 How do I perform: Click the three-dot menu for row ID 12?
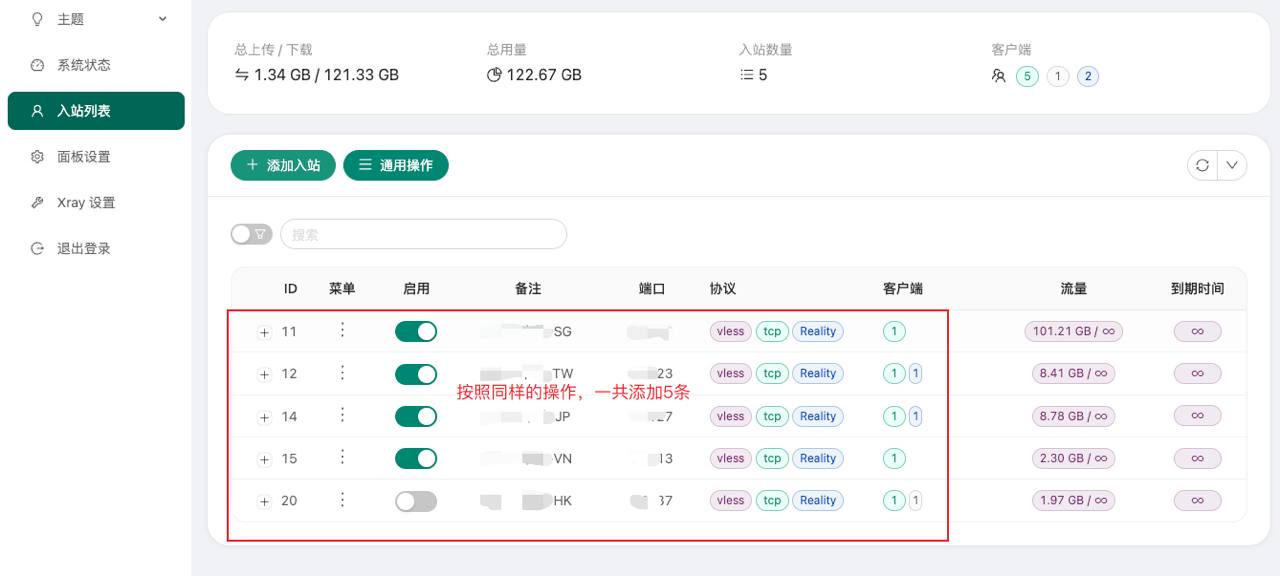tap(342, 373)
